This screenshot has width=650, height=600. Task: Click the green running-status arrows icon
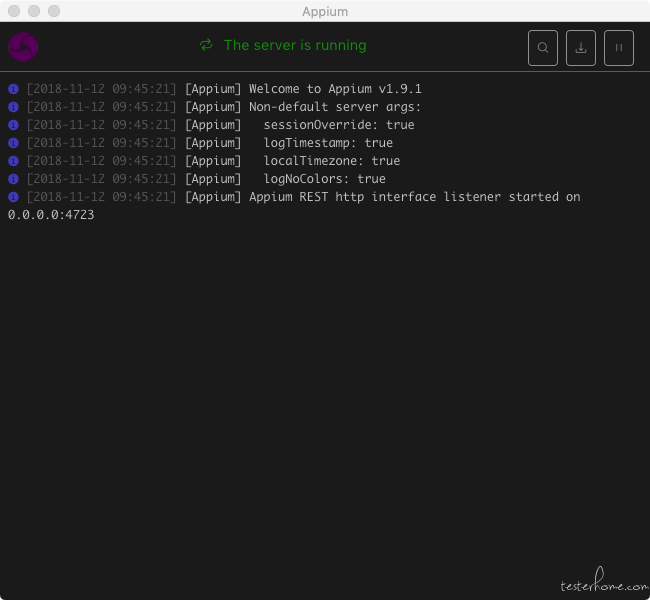206,45
